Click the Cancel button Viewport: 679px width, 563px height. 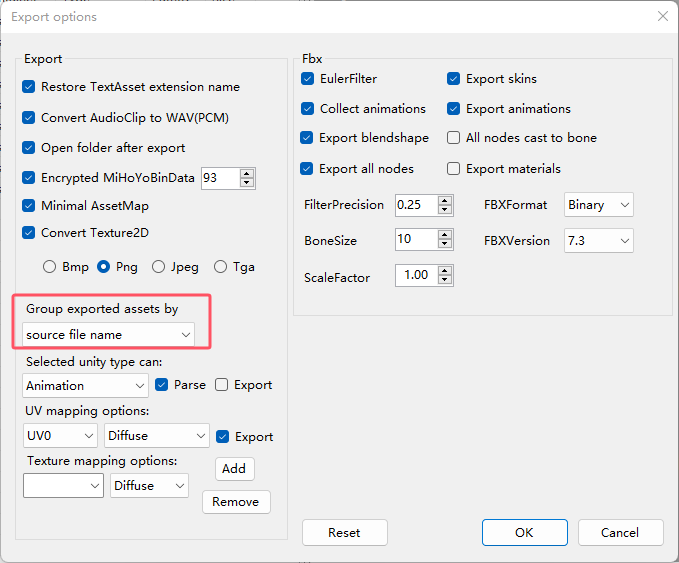click(621, 533)
